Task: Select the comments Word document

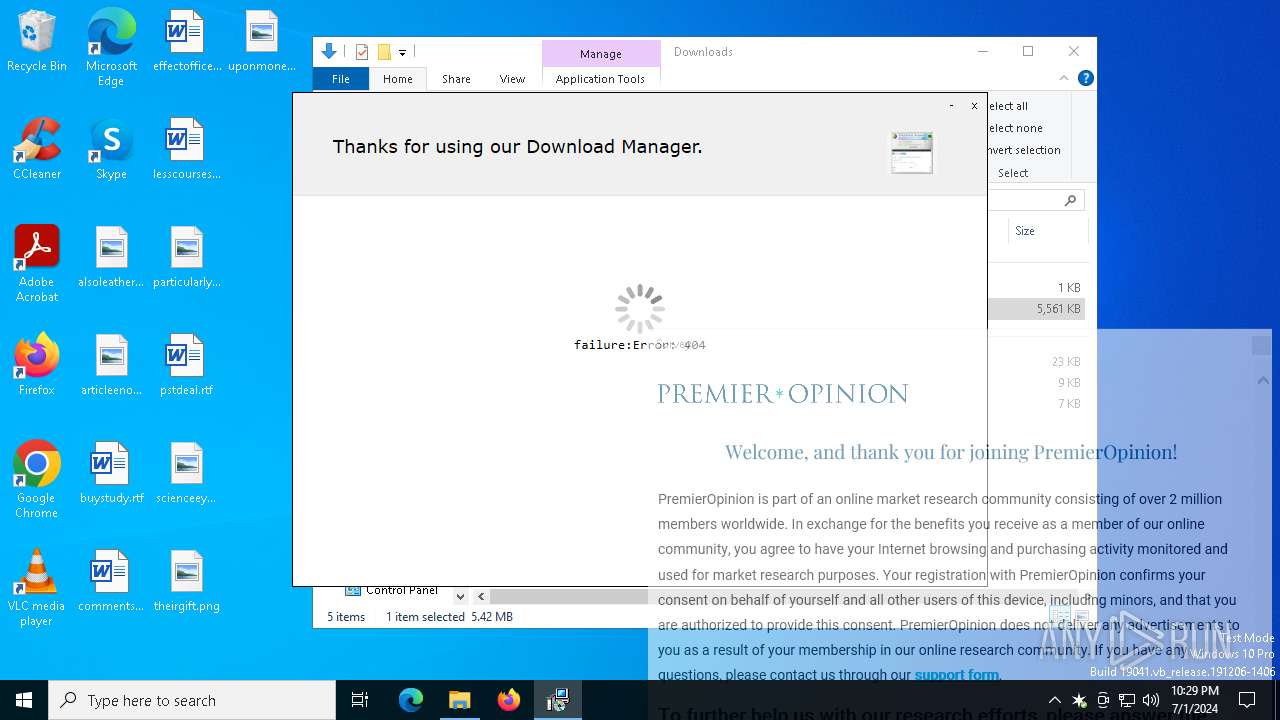Action: [x=111, y=581]
